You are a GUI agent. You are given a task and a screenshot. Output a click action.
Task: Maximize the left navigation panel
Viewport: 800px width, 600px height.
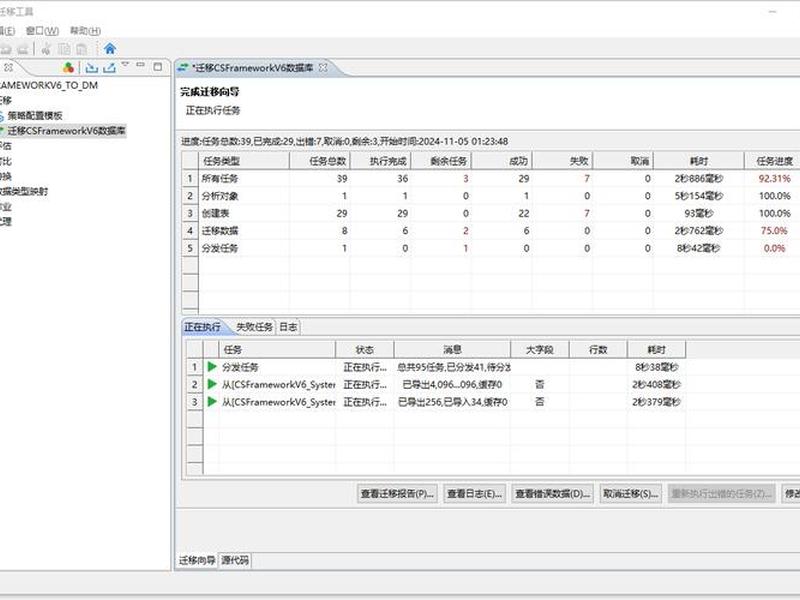pyautogui.click(x=158, y=67)
